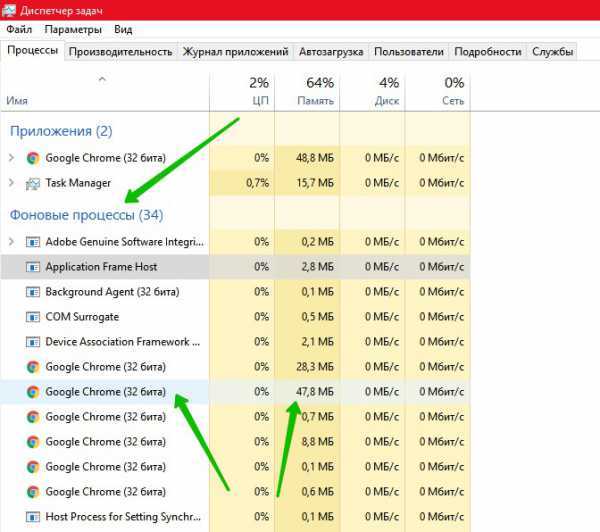Select the COM Surrogate process
The height and width of the screenshot is (532, 600).
[82, 317]
